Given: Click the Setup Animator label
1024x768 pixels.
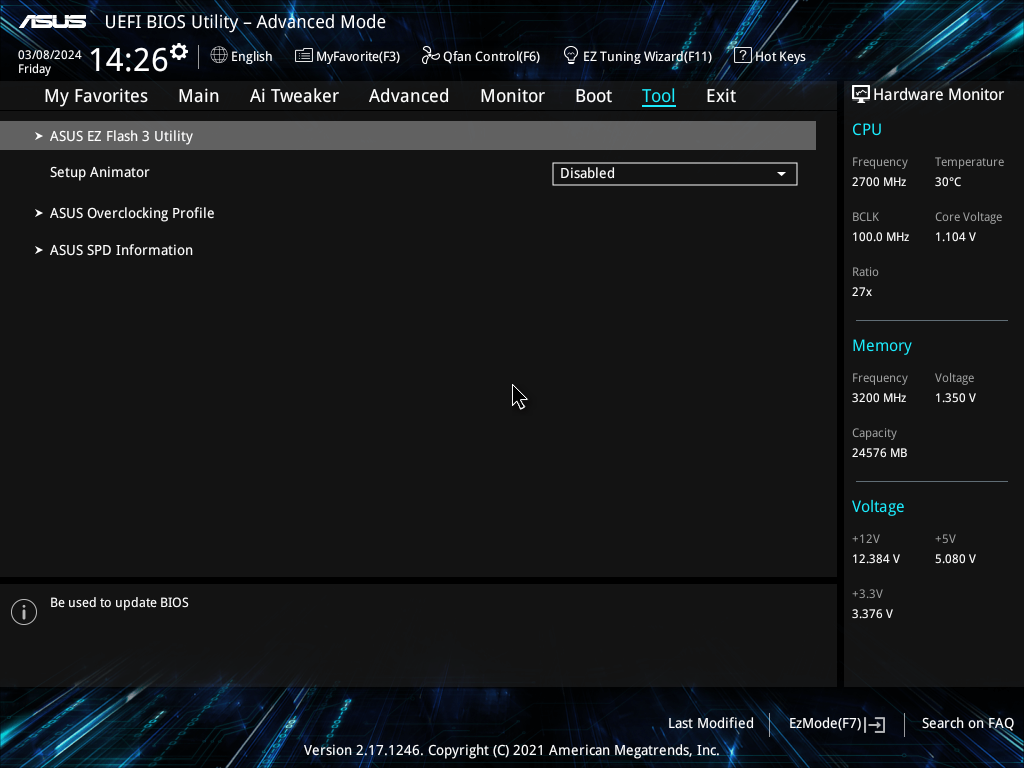Looking at the screenshot, I should (x=100, y=172).
